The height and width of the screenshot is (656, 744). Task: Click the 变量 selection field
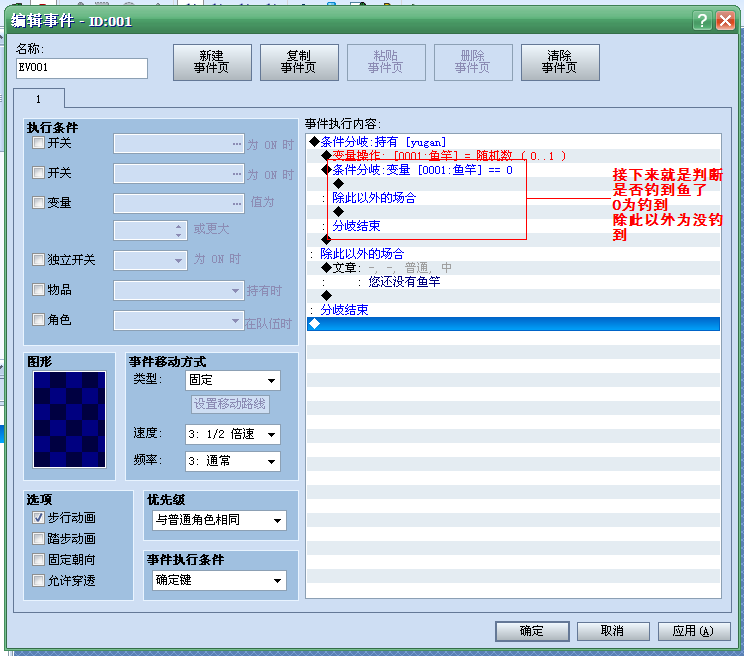[178, 203]
